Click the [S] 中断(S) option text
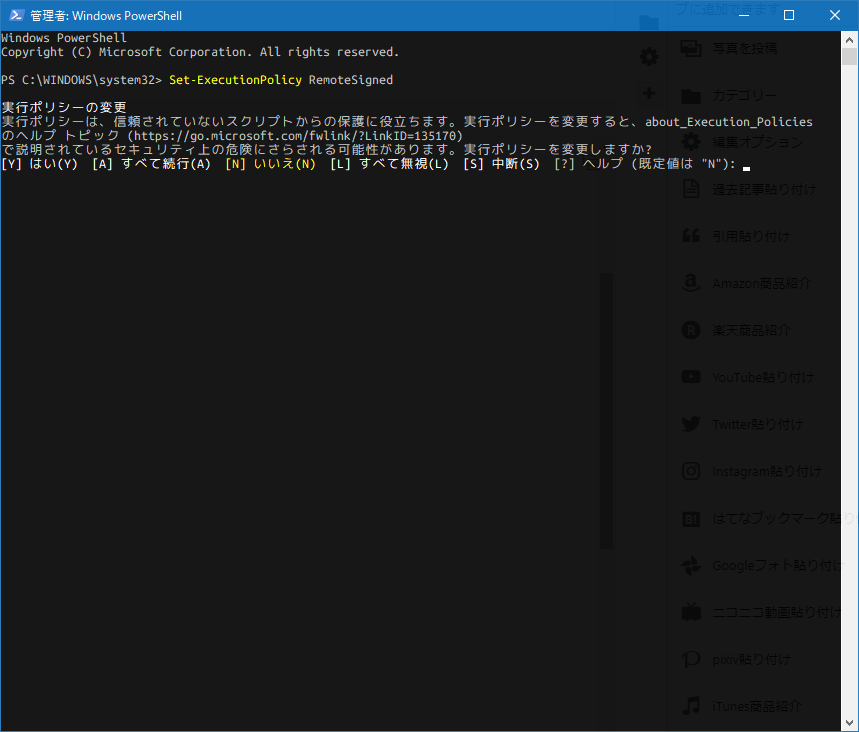Screen dimensions: 859x732 coord(501,164)
